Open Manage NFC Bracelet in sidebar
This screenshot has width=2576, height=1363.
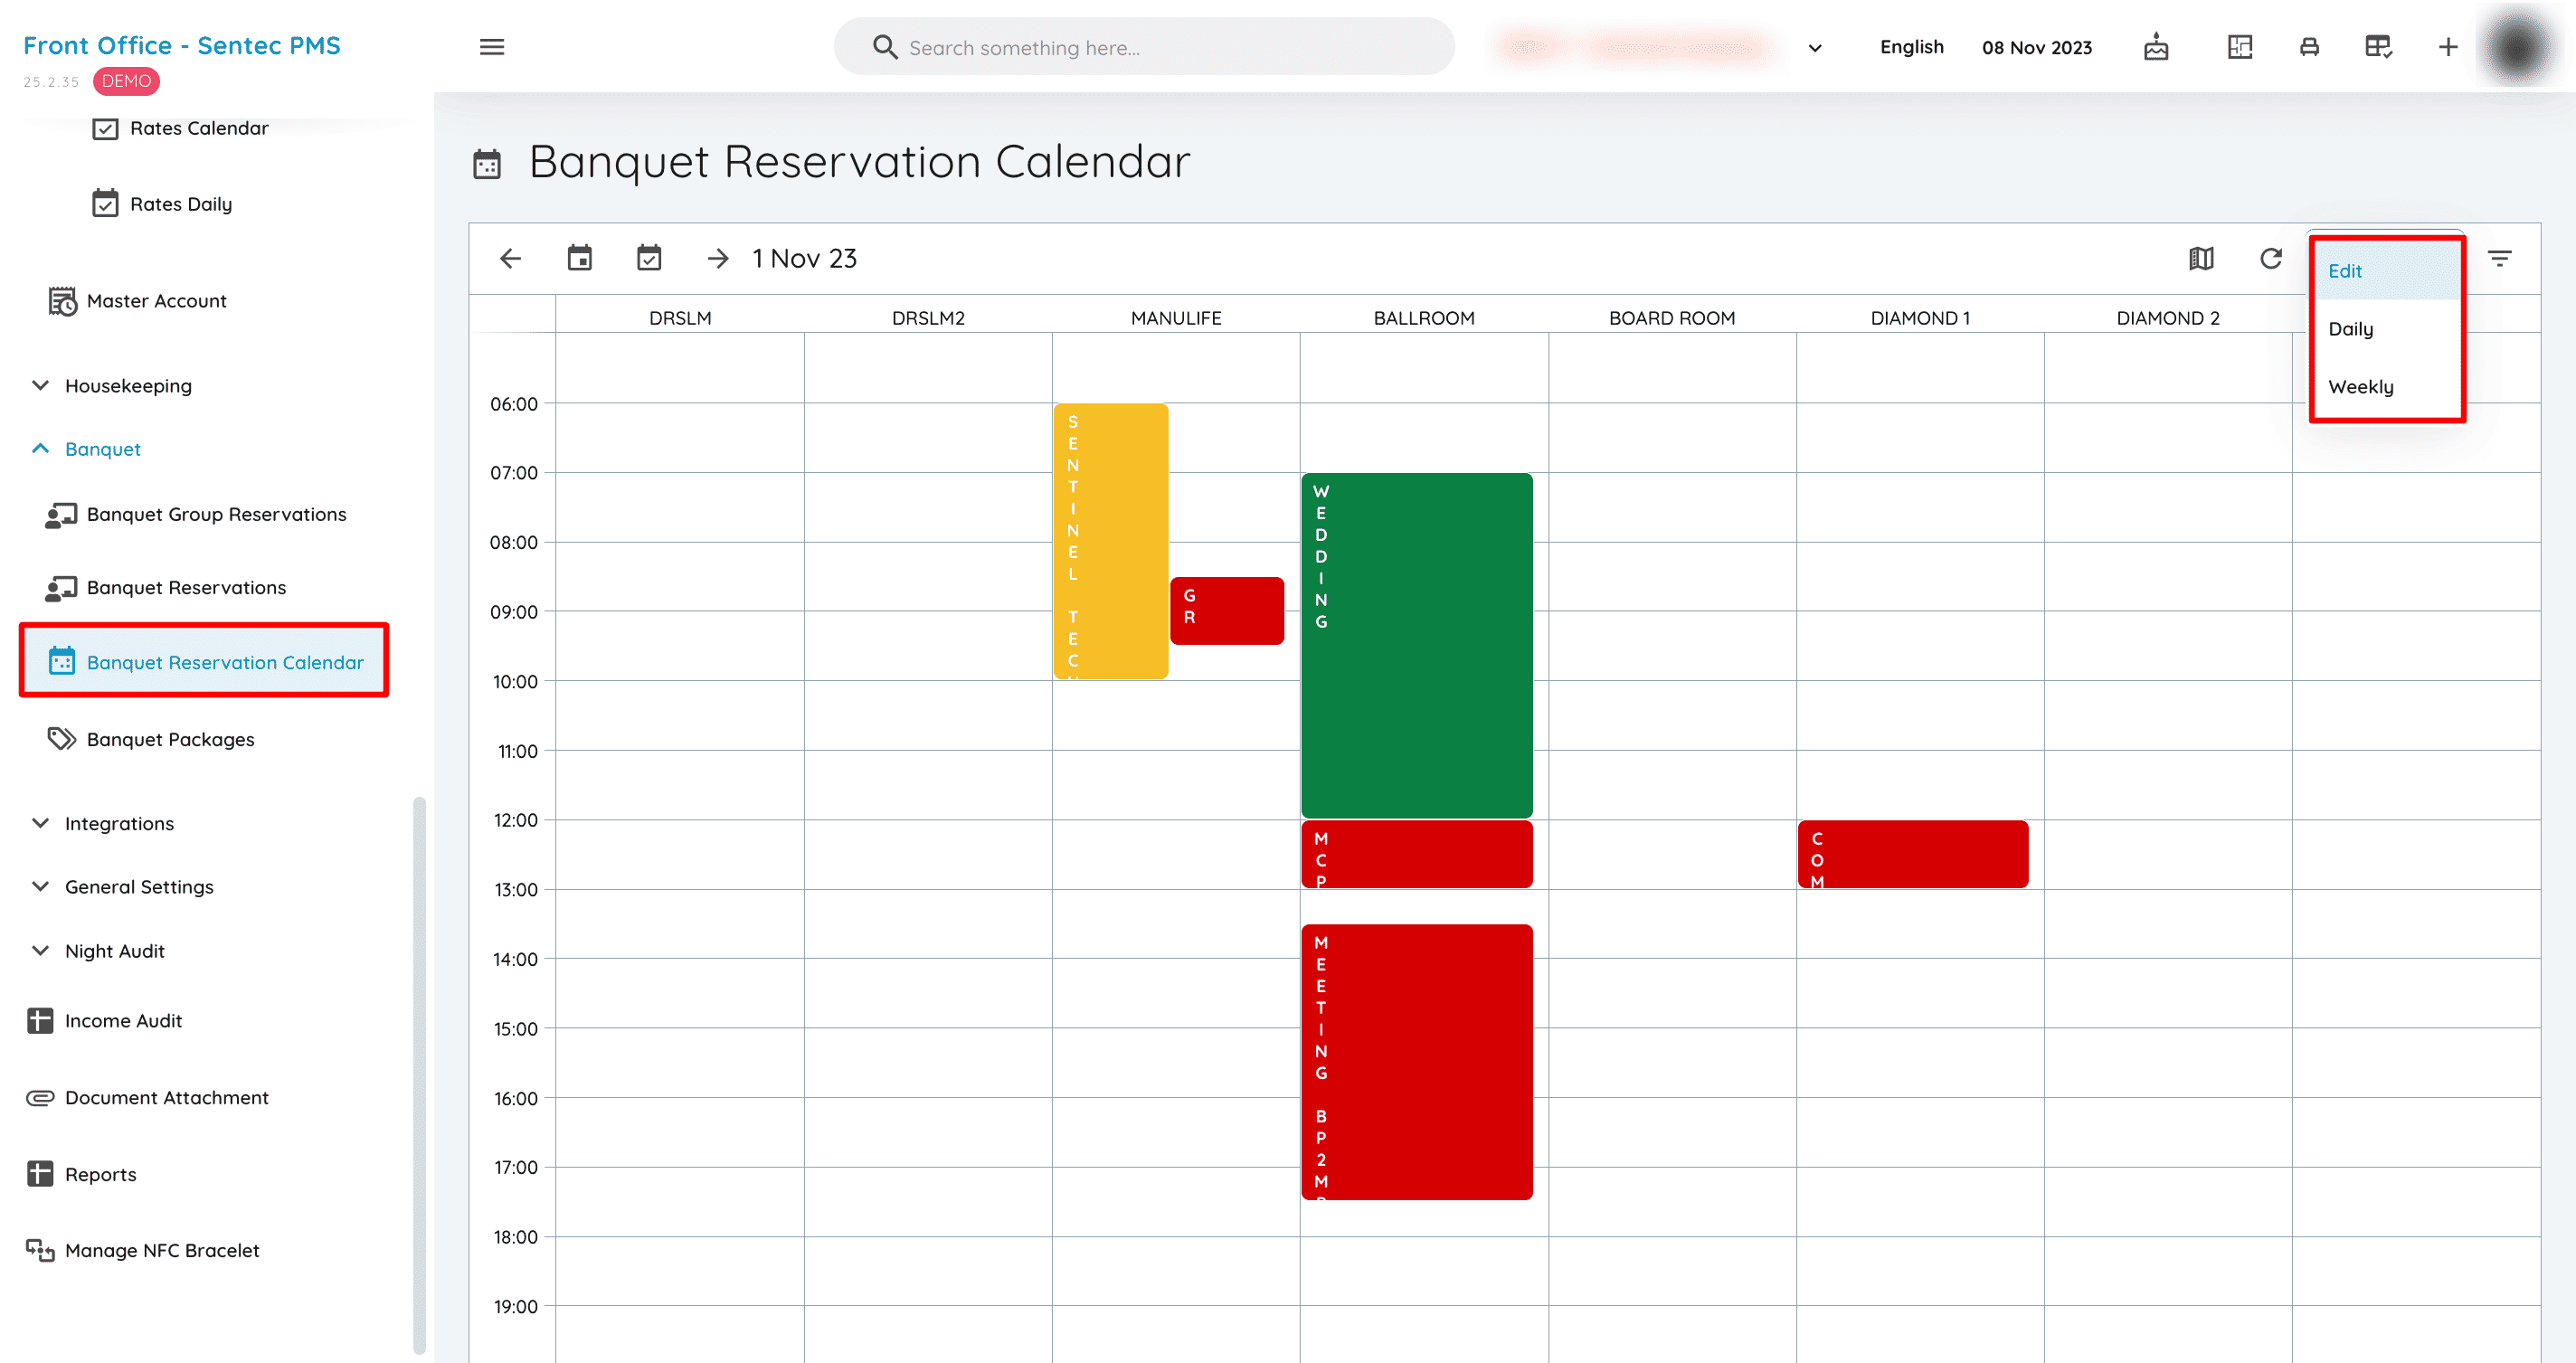[x=143, y=1251]
